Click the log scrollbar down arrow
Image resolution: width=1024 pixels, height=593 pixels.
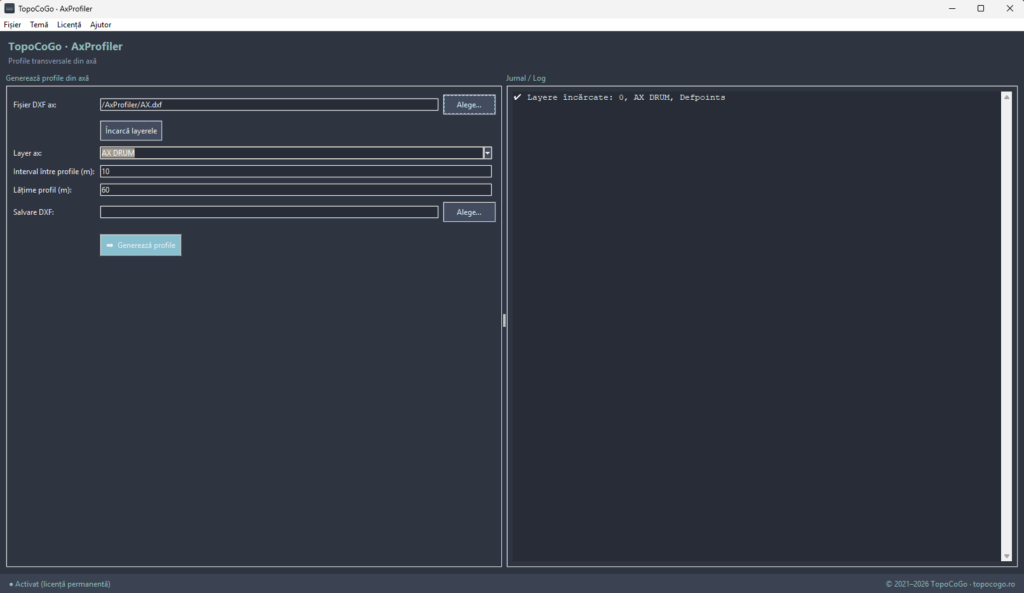1006,556
